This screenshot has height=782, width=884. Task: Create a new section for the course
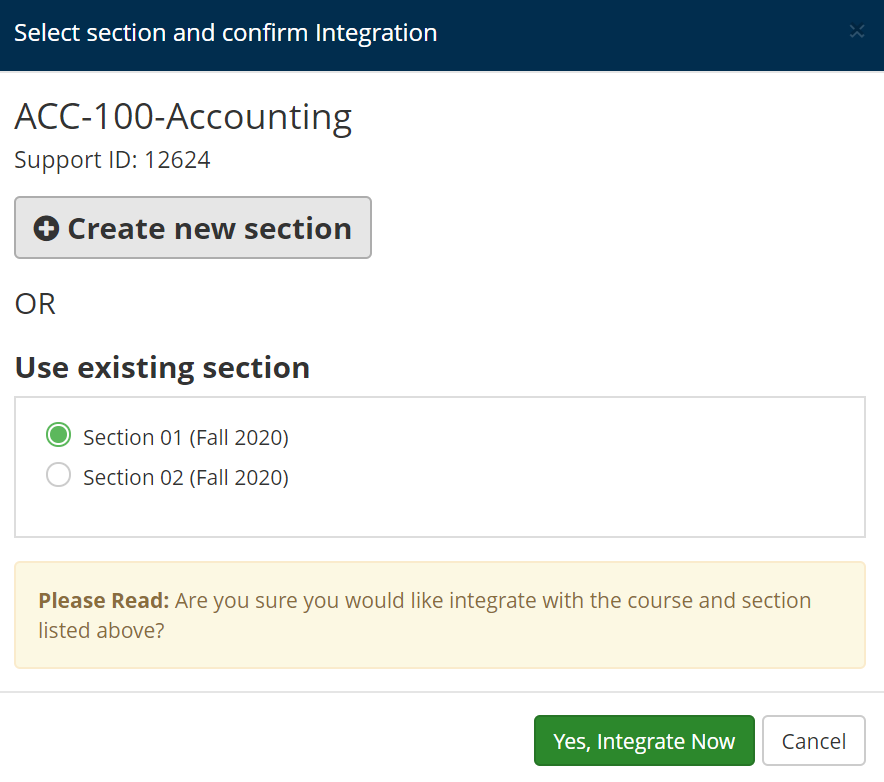tap(193, 228)
